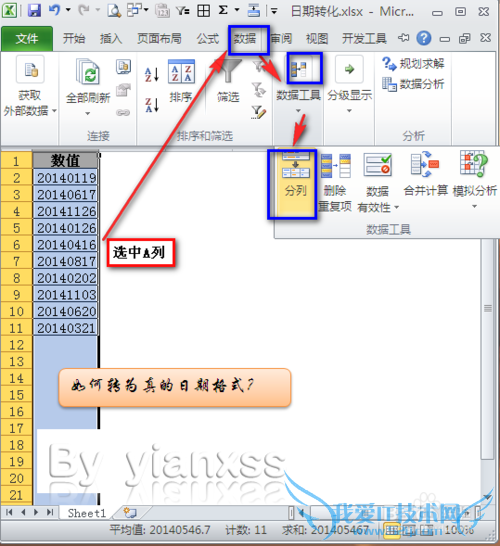This screenshot has height=546, width=500.
Task: Switch to Data (数据) tab
Action: click(x=245, y=38)
